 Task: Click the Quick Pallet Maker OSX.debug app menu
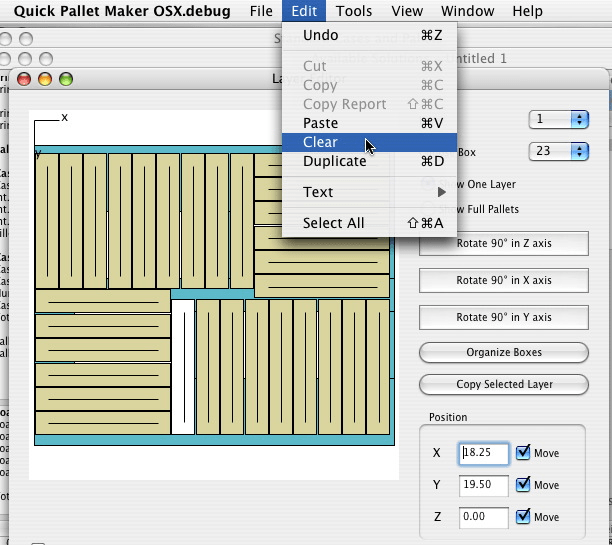click(x=122, y=11)
